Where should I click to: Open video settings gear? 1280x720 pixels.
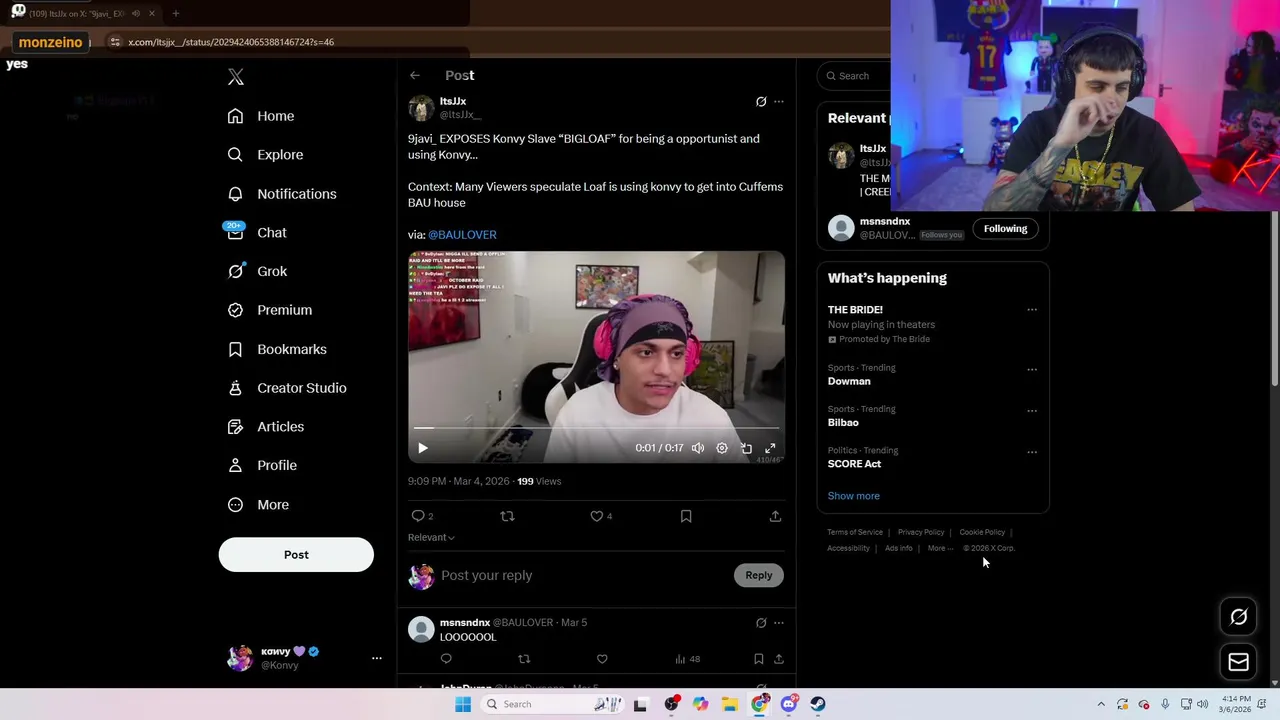(722, 448)
